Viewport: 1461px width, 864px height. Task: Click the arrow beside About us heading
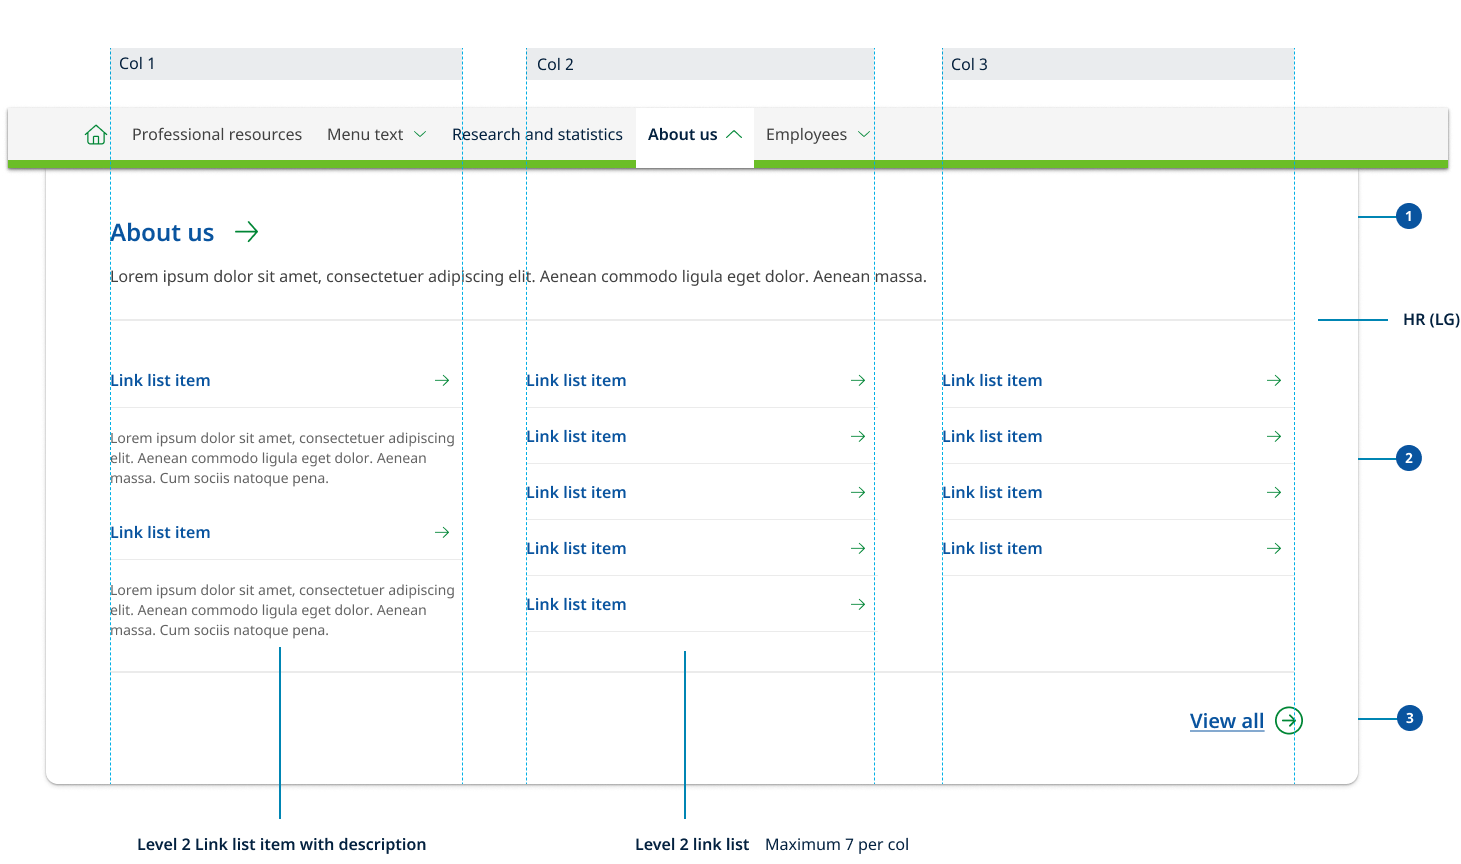click(247, 232)
